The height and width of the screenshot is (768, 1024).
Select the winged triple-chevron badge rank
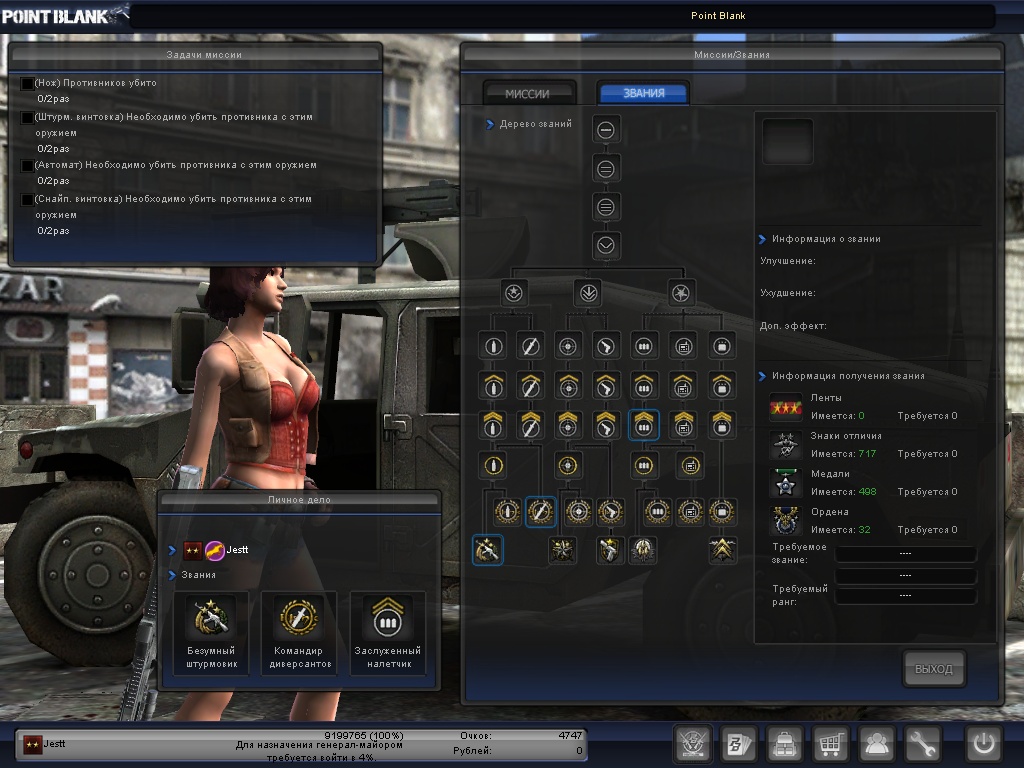point(722,551)
